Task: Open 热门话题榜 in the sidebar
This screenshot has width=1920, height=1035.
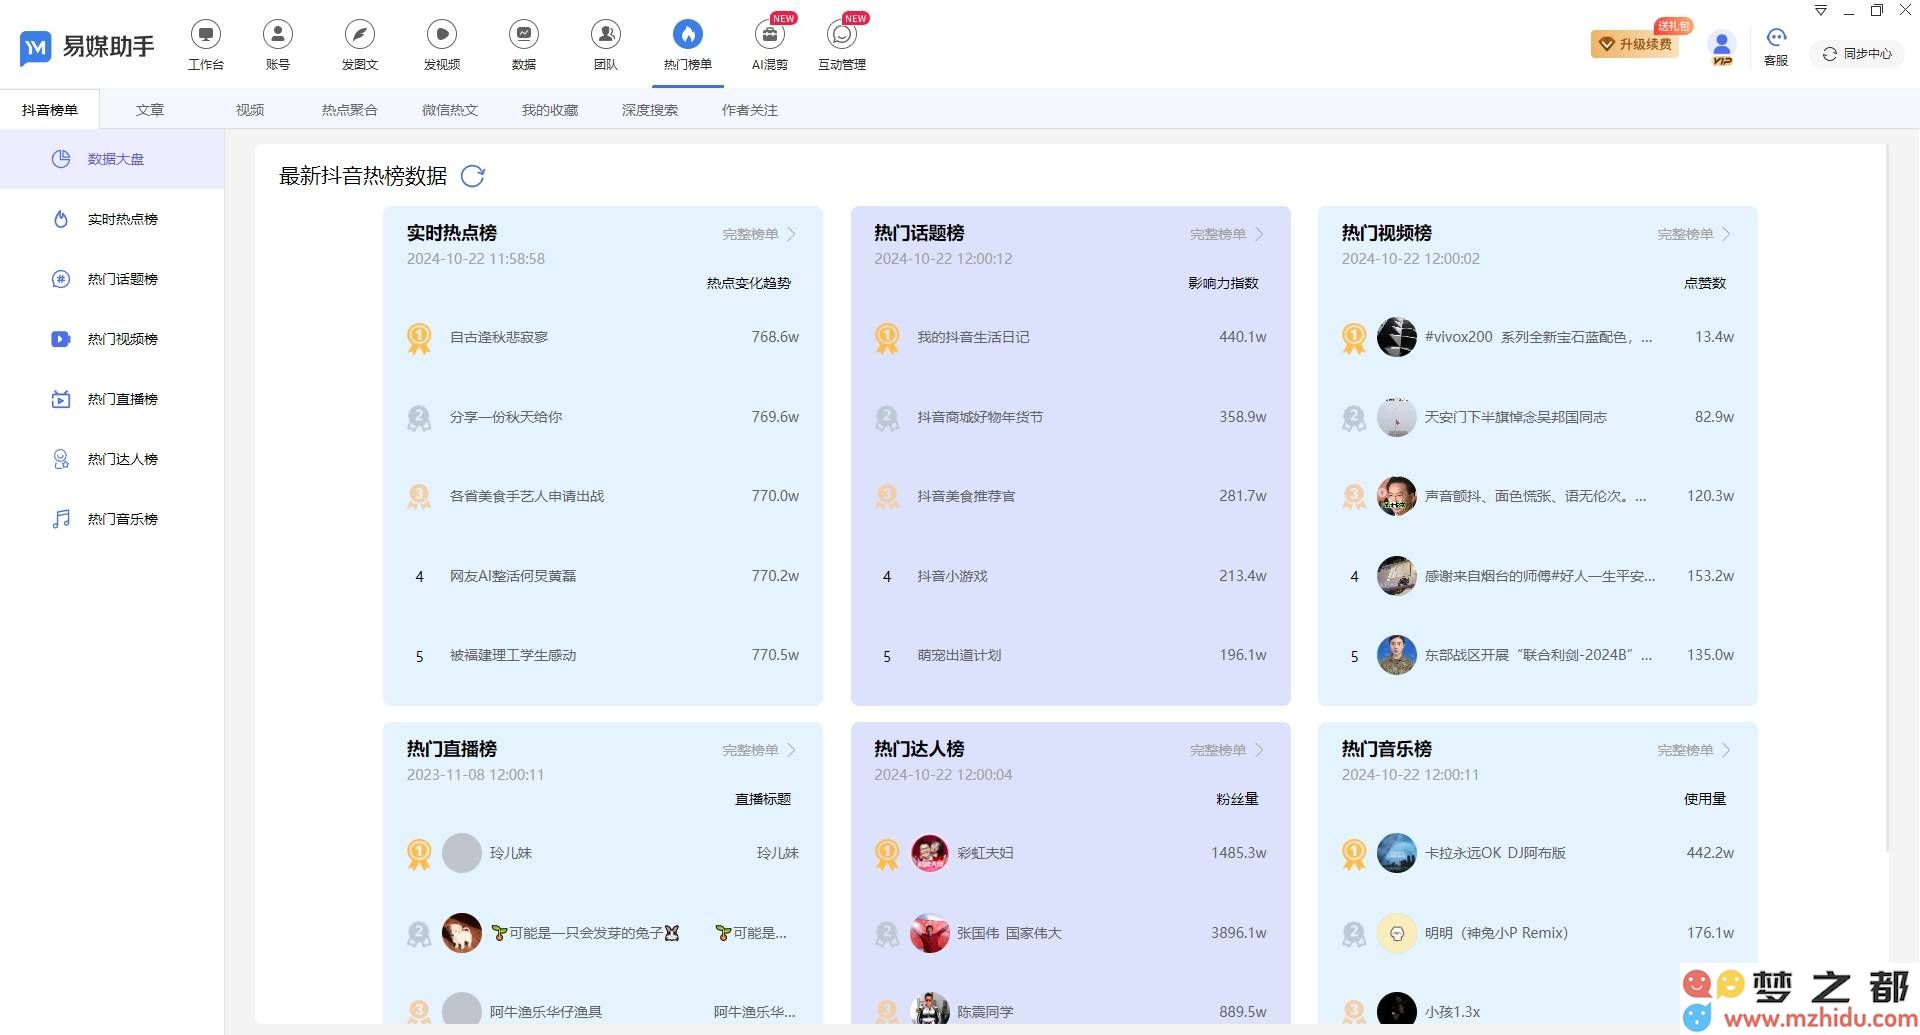Action: [x=112, y=279]
